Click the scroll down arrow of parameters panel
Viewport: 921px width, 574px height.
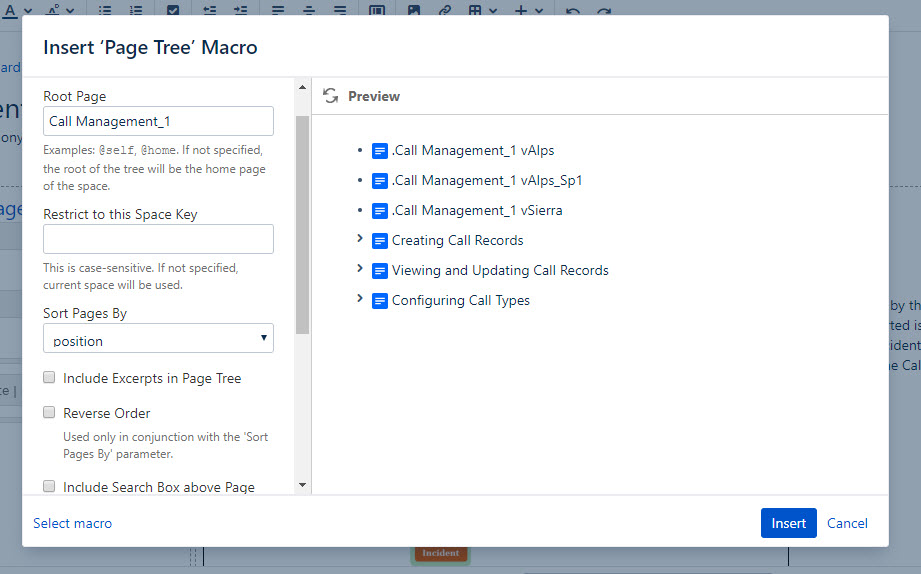pos(302,485)
